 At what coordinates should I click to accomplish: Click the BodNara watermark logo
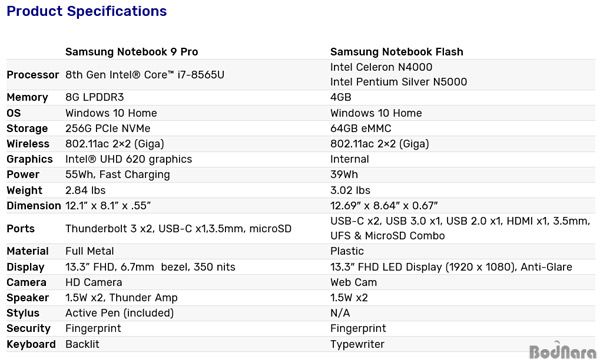[562, 351]
